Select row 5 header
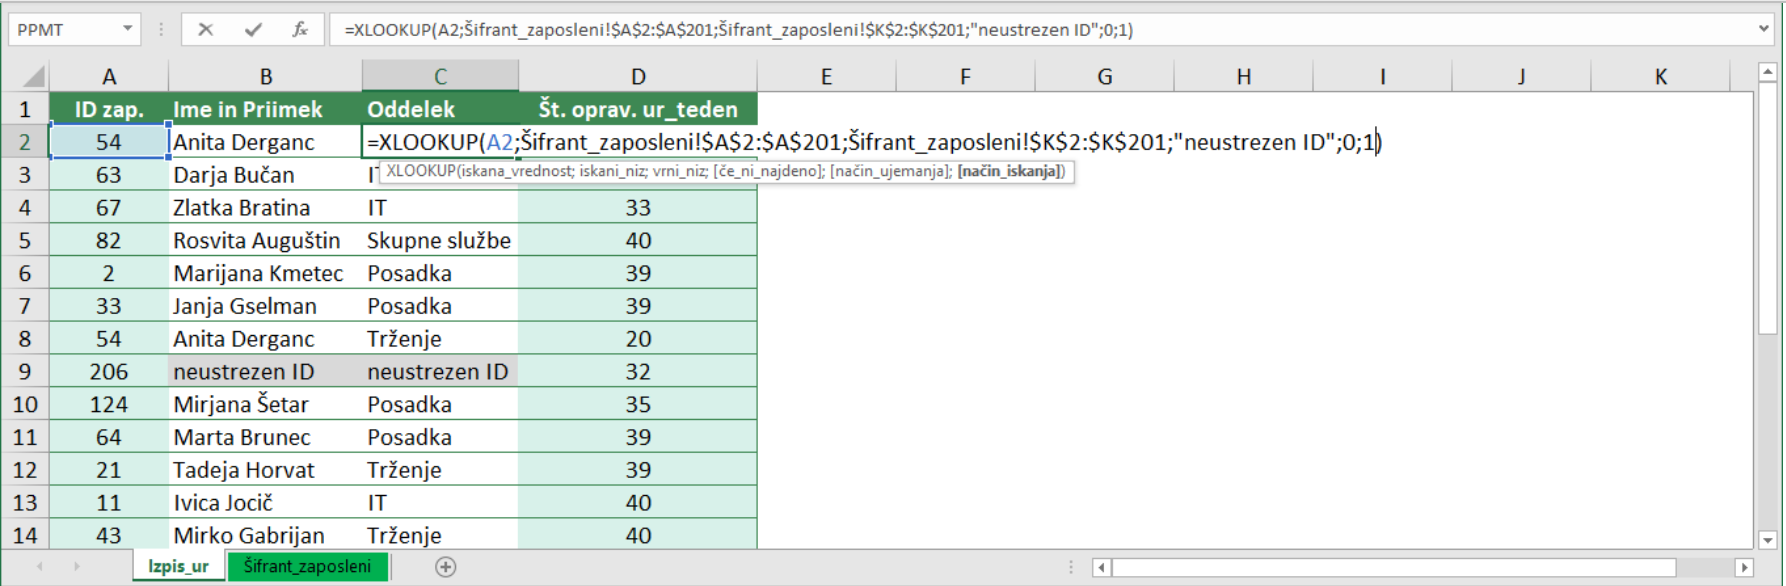Image resolution: width=1786 pixels, height=586 pixels. [25, 240]
